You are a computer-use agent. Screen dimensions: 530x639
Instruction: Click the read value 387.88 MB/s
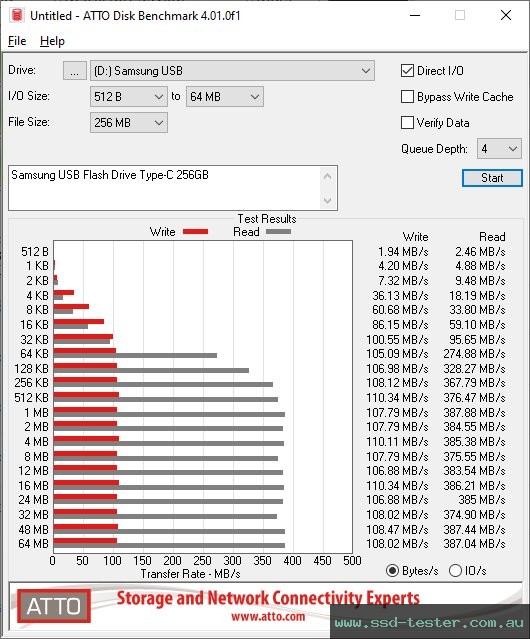point(474,412)
